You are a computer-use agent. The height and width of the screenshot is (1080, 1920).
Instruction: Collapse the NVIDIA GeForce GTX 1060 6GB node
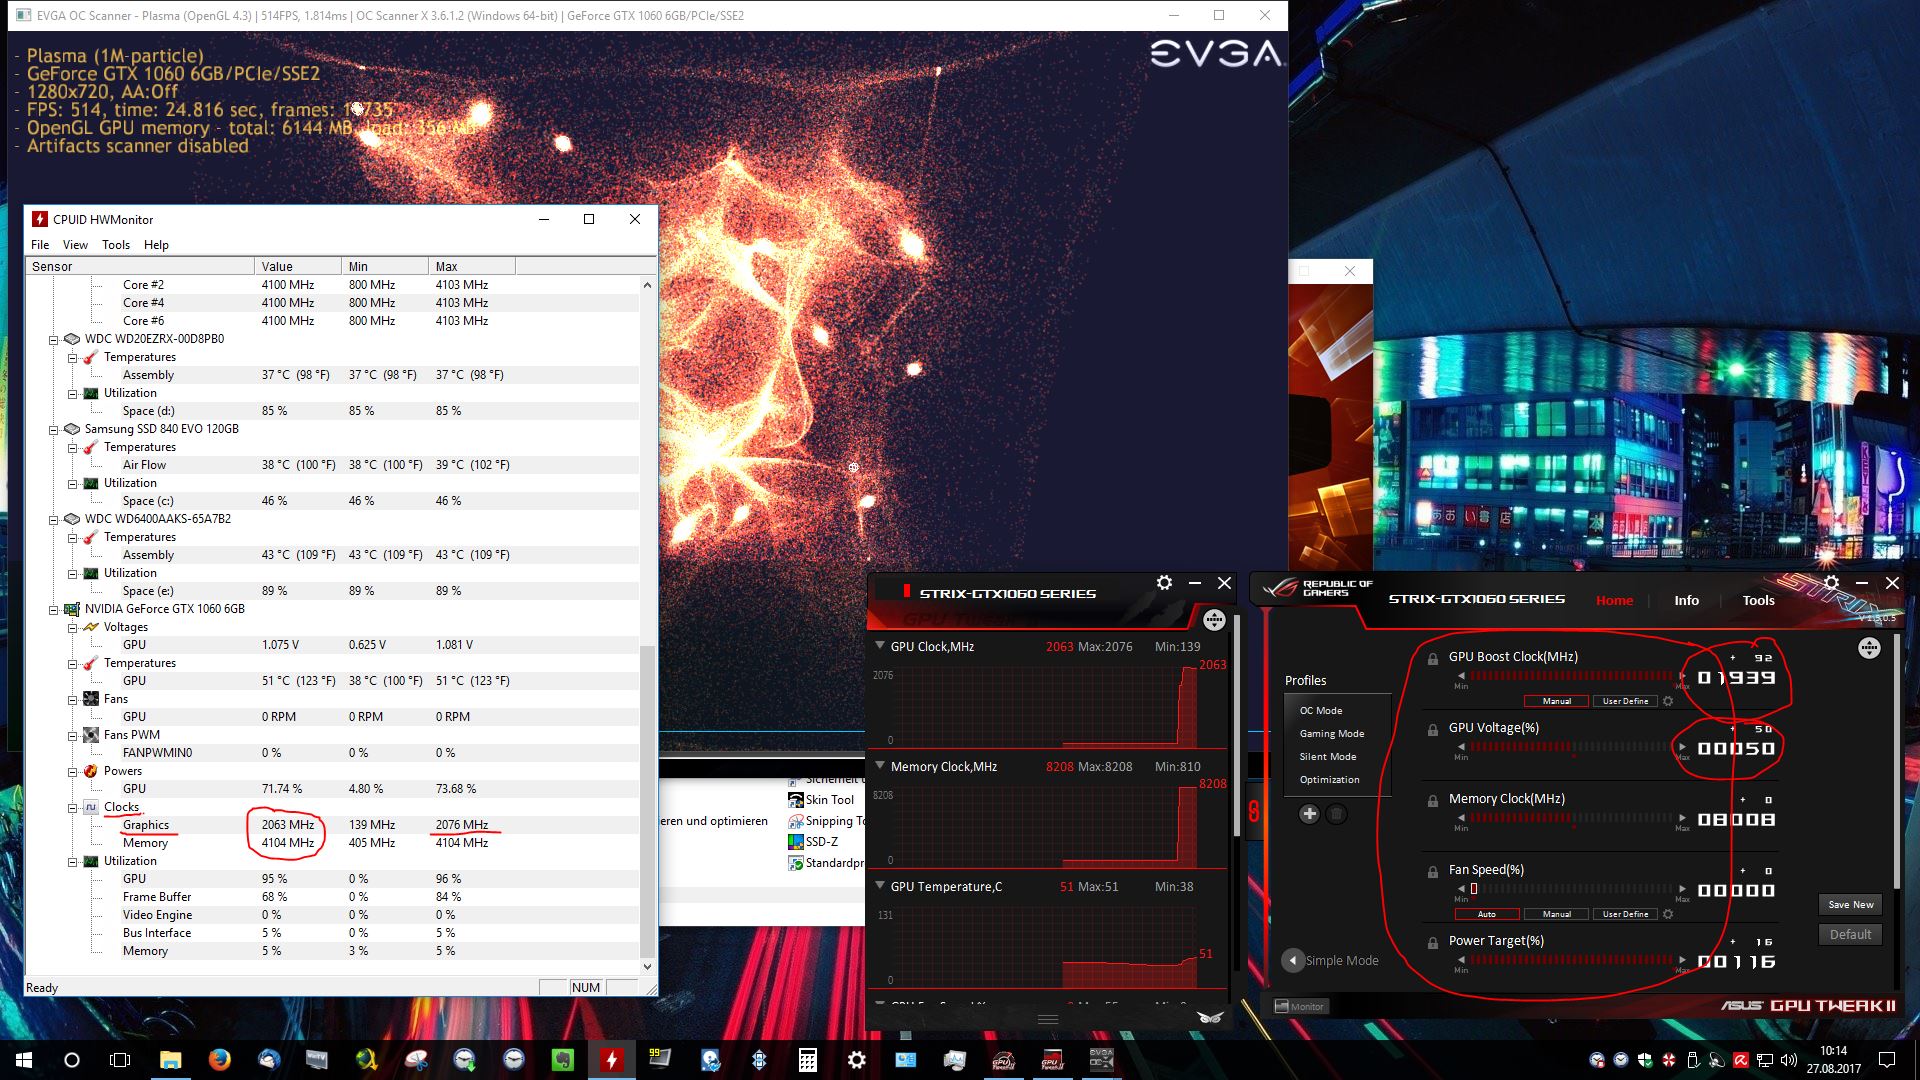point(54,609)
